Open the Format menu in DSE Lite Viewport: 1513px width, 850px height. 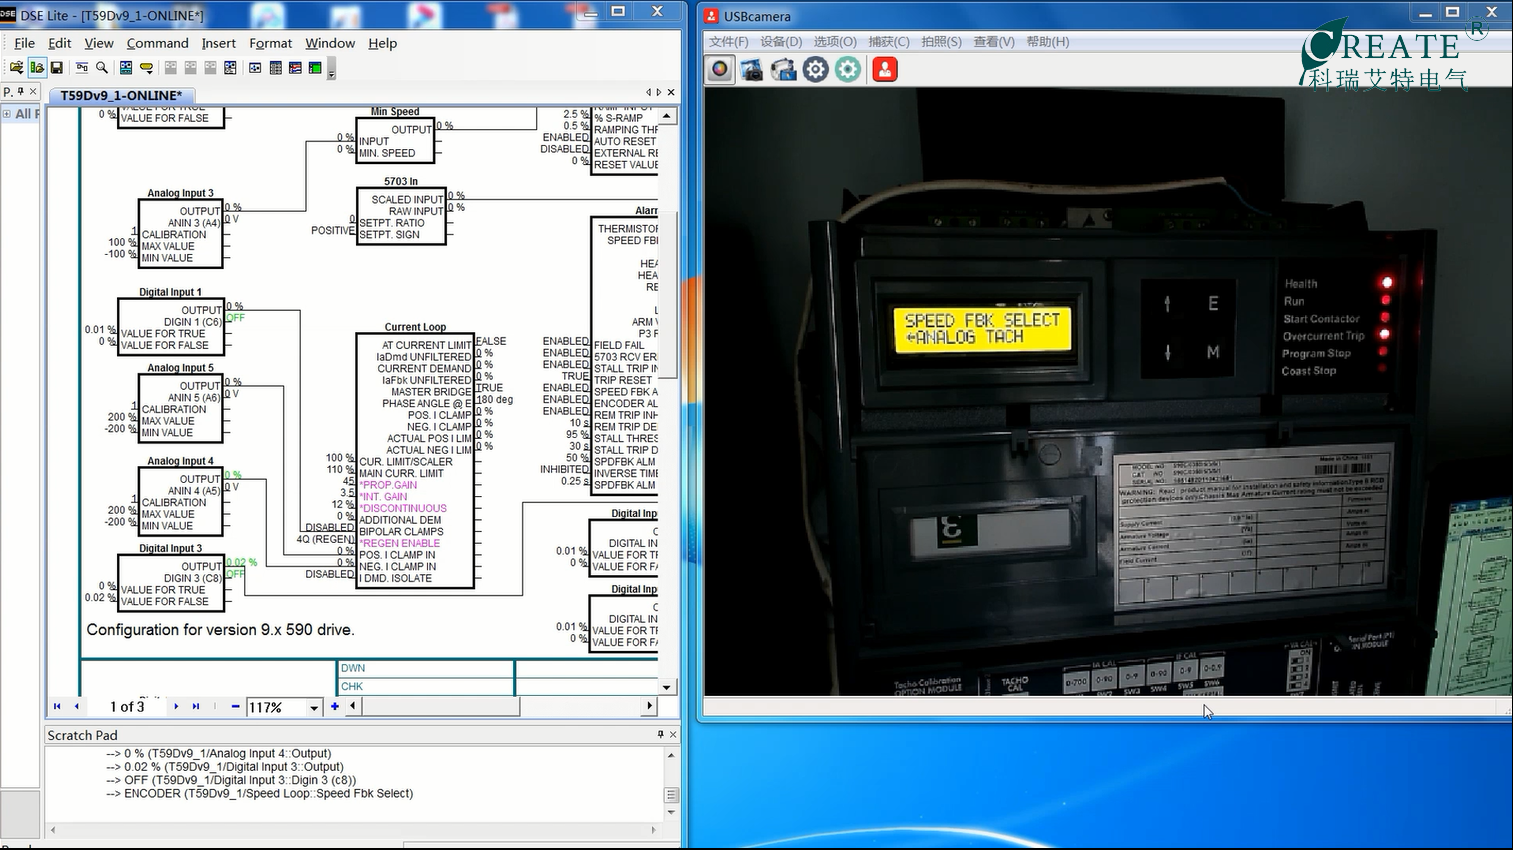point(270,43)
